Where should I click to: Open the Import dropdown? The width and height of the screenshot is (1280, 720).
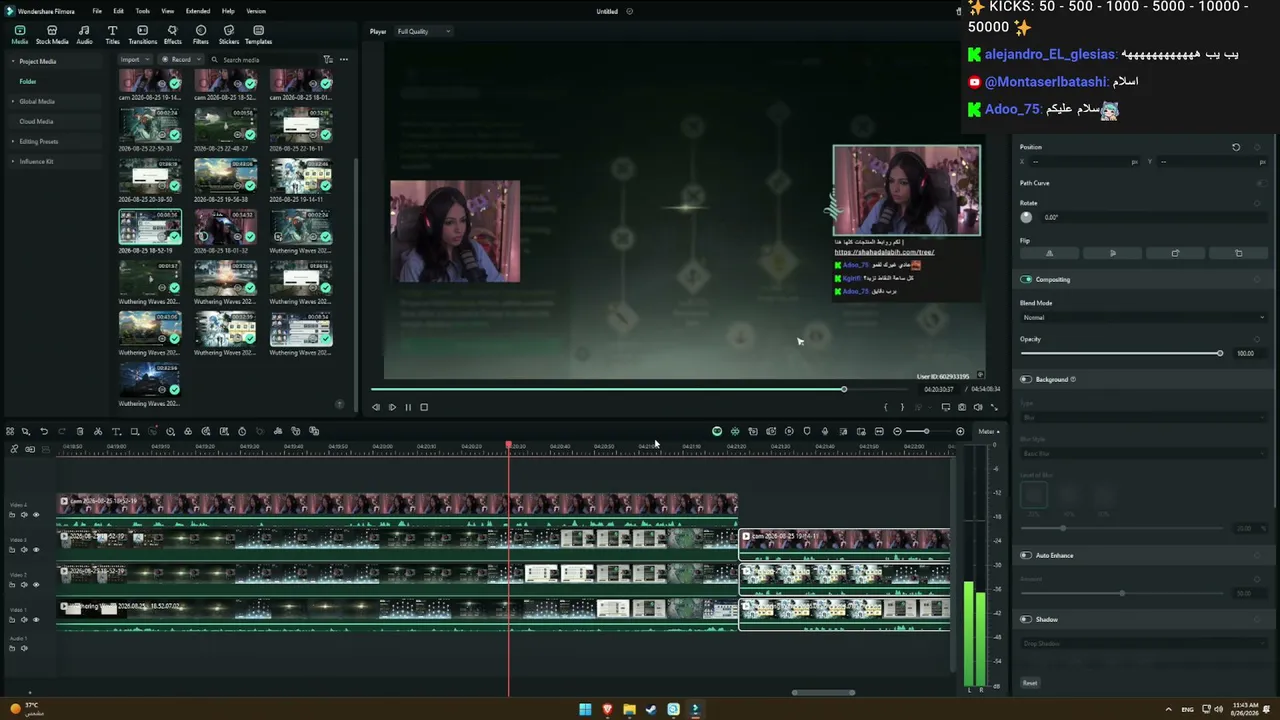coord(134,60)
